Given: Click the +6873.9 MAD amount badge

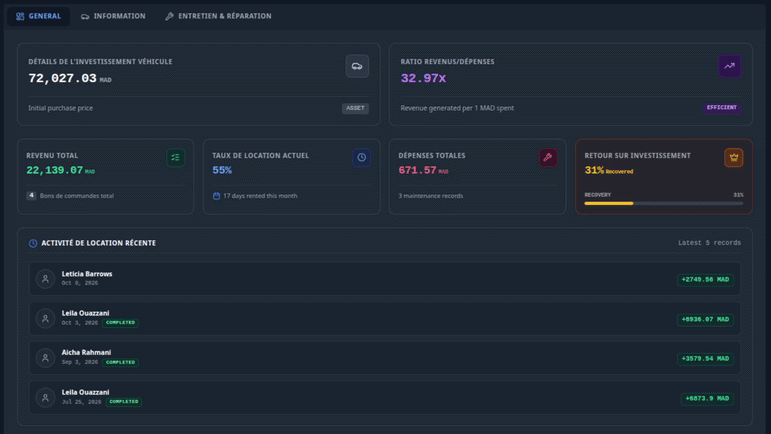Looking at the screenshot, I should tap(707, 399).
